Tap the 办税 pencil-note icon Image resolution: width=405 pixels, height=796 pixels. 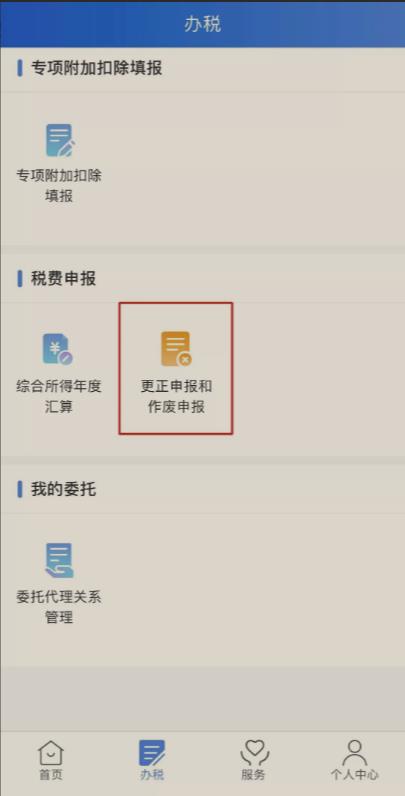click(x=152, y=753)
